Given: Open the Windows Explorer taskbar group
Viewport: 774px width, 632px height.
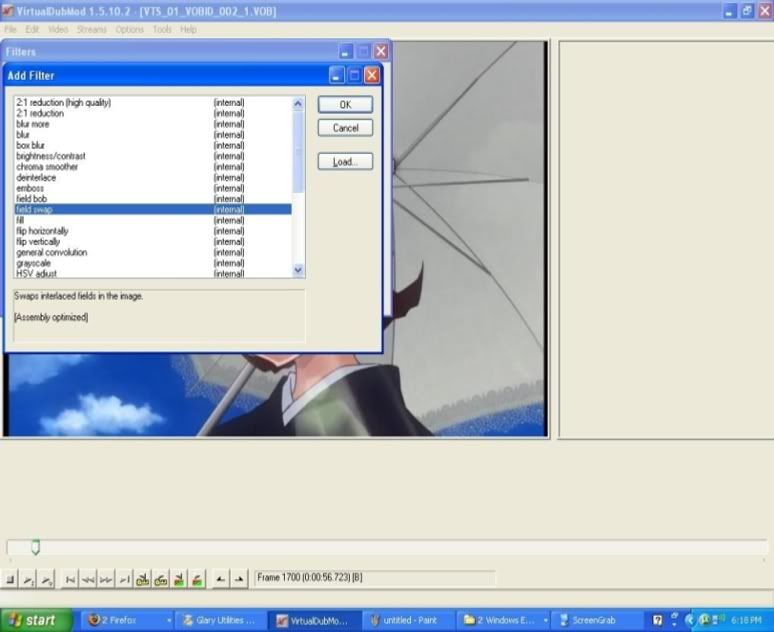Looking at the screenshot, I should (x=504, y=620).
